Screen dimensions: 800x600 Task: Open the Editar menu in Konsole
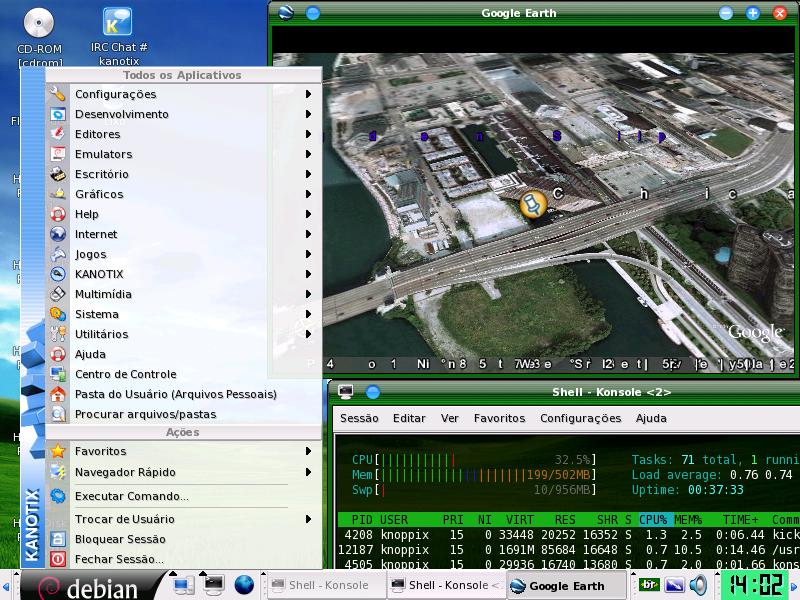click(409, 418)
